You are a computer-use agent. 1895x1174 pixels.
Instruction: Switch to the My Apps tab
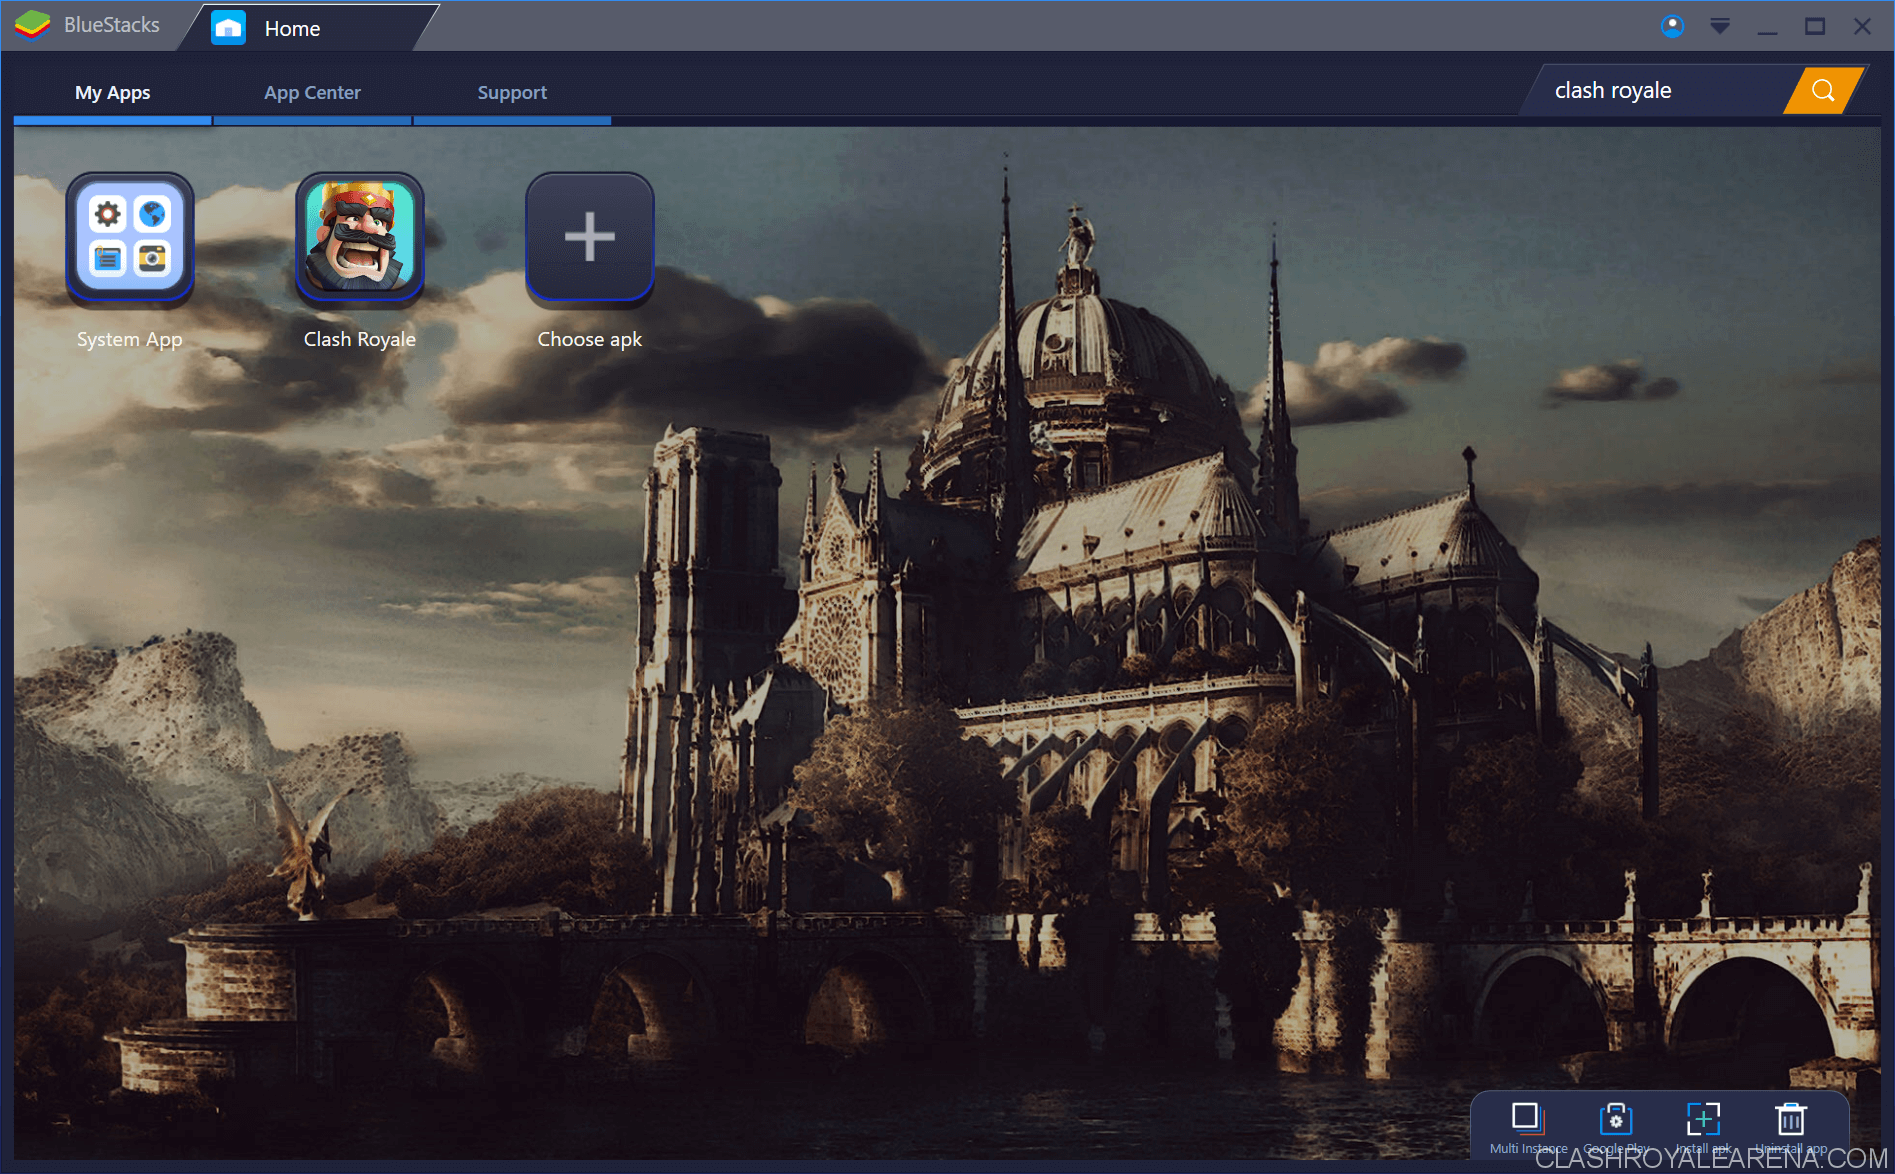click(x=113, y=93)
